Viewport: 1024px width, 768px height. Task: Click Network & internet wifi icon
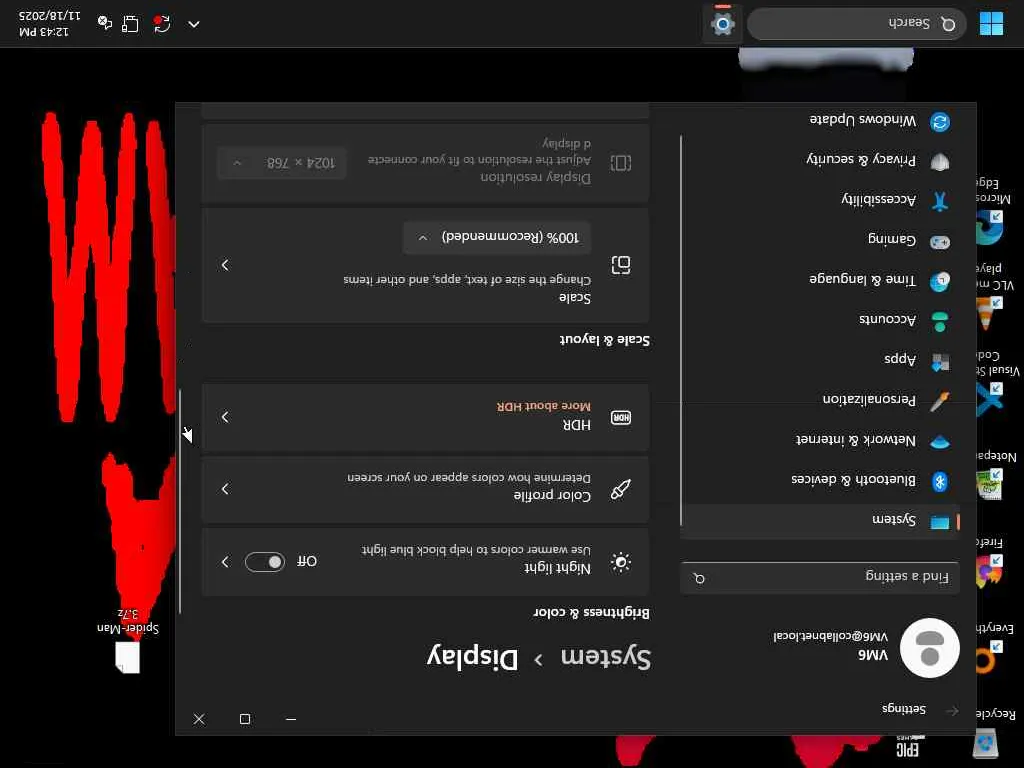pos(940,442)
